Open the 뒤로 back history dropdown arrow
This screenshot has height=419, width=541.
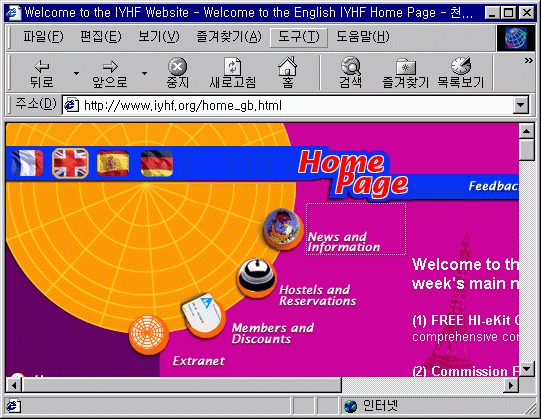76,73
